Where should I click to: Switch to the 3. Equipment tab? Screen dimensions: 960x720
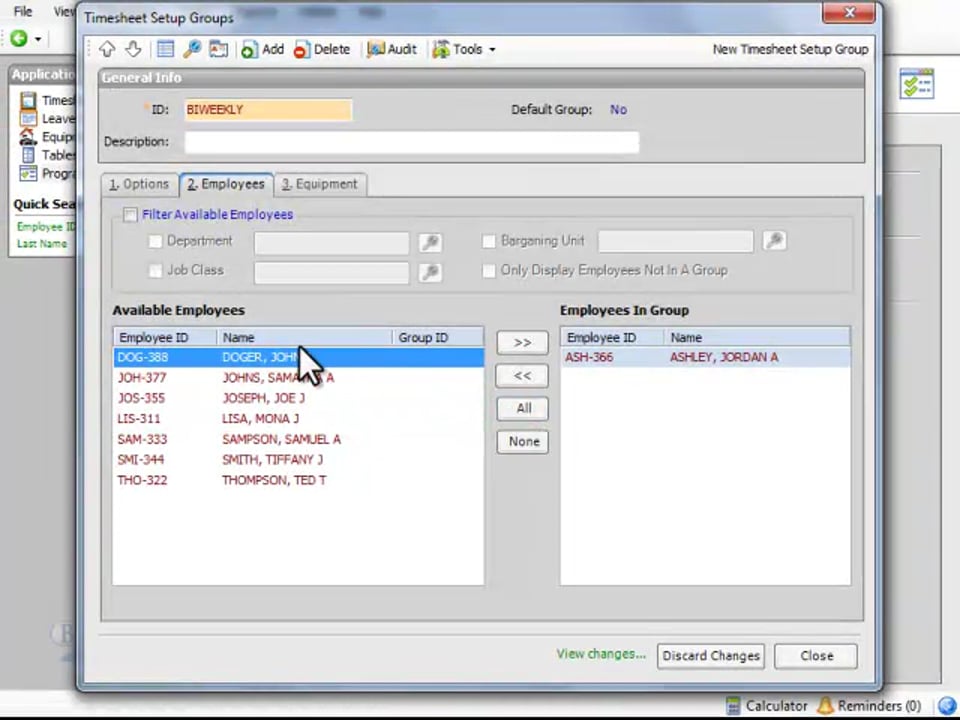320,184
